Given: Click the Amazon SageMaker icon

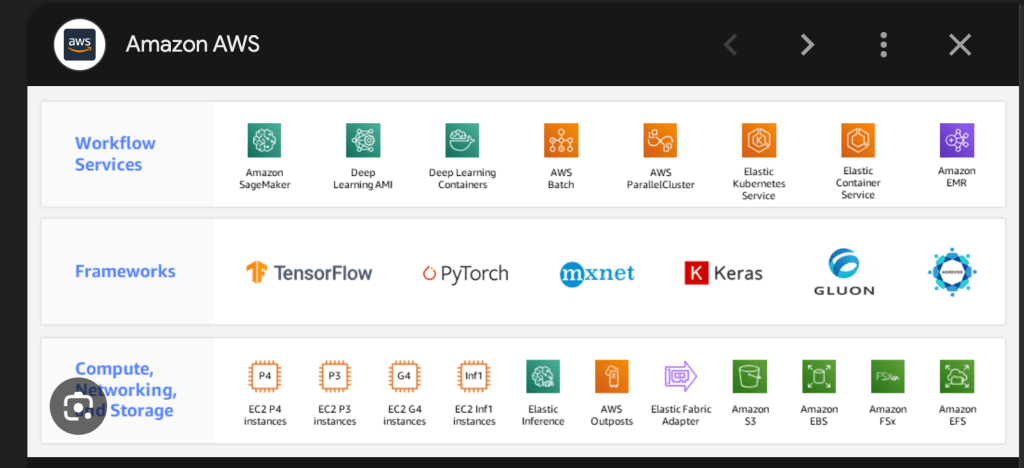Looking at the screenshot, I should [264, 140].
